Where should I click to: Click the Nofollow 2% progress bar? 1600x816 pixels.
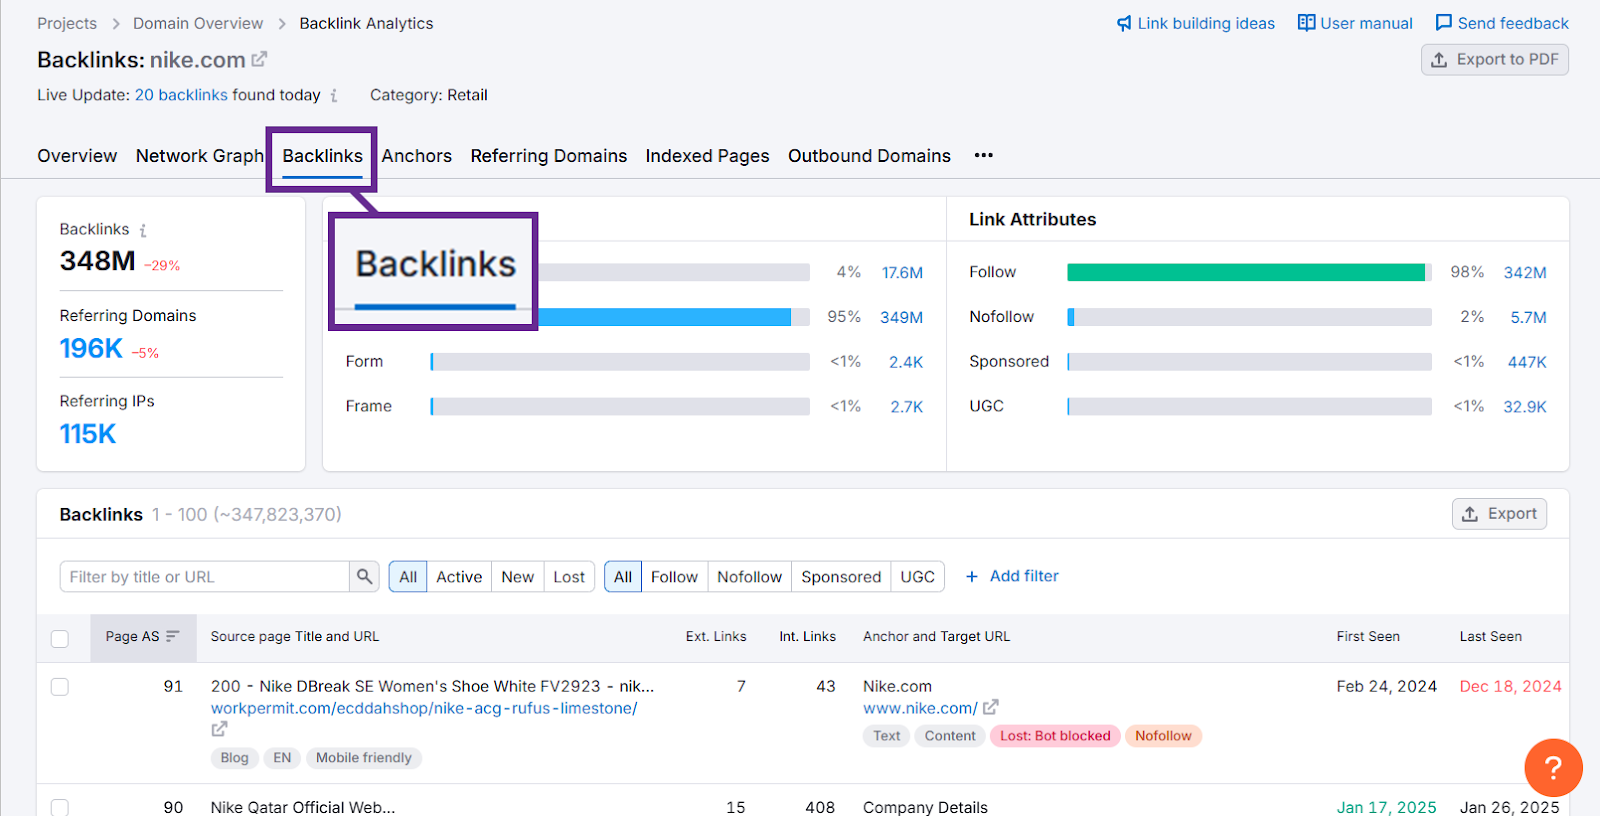point(1249,317)
